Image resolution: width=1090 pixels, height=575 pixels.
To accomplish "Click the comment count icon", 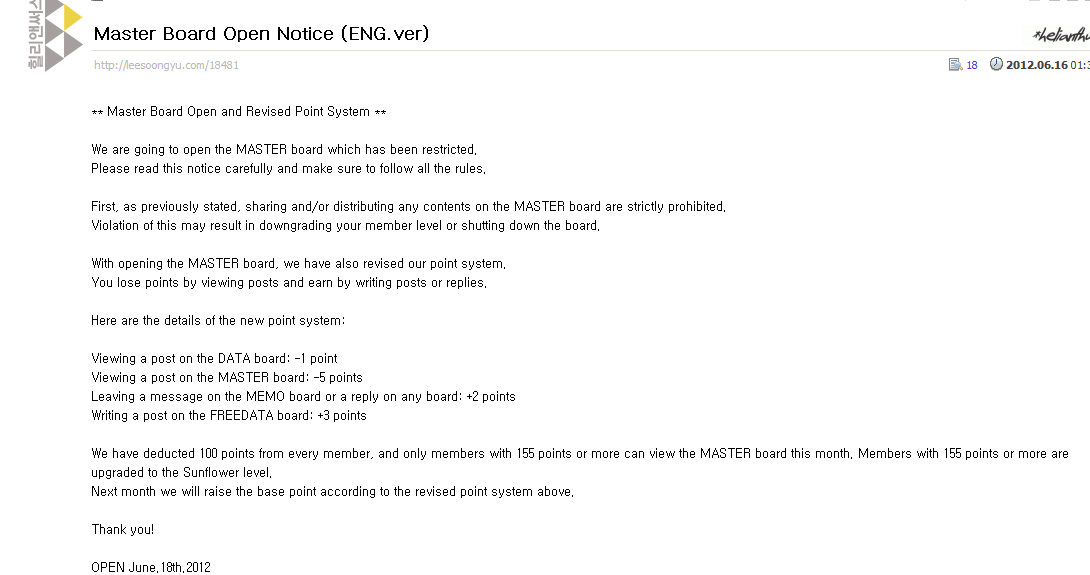I will [955, 65].
